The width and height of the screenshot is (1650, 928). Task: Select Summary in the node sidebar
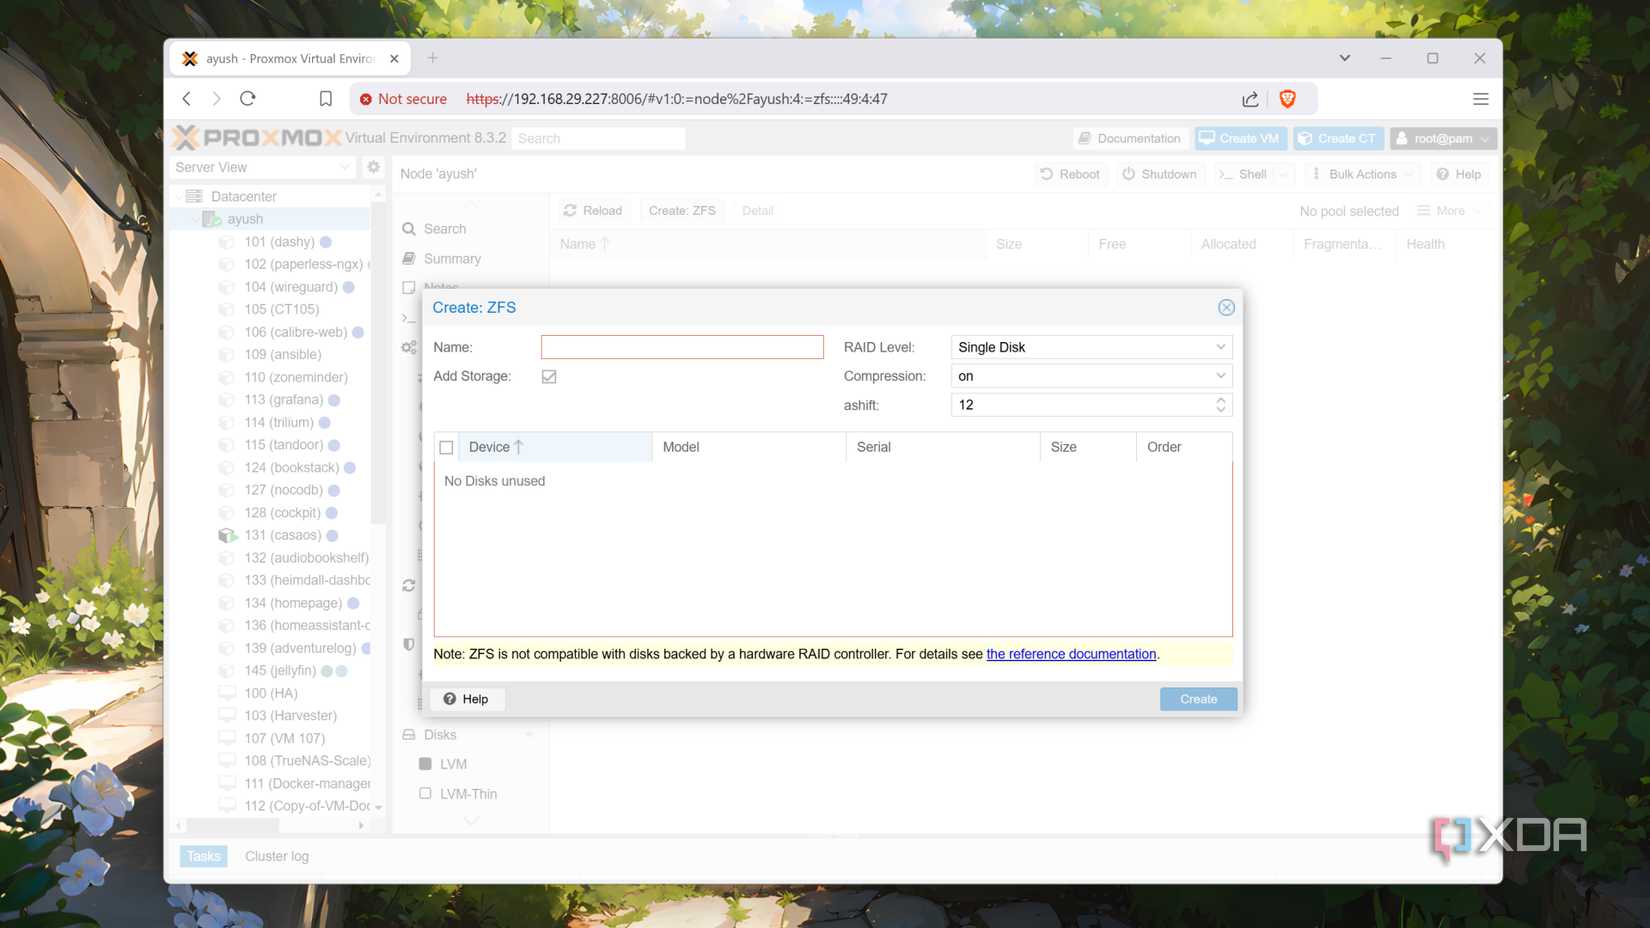coord(452,258)
